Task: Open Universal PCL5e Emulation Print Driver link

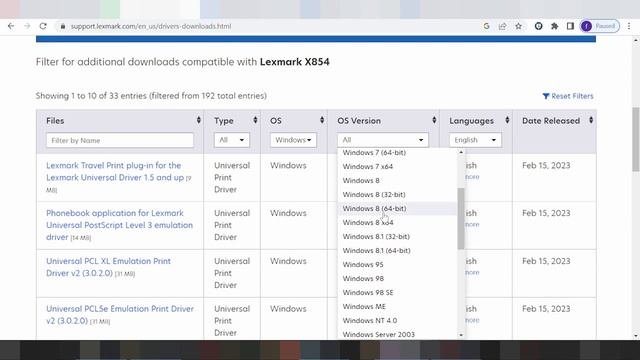Action: tap(120, 315)
